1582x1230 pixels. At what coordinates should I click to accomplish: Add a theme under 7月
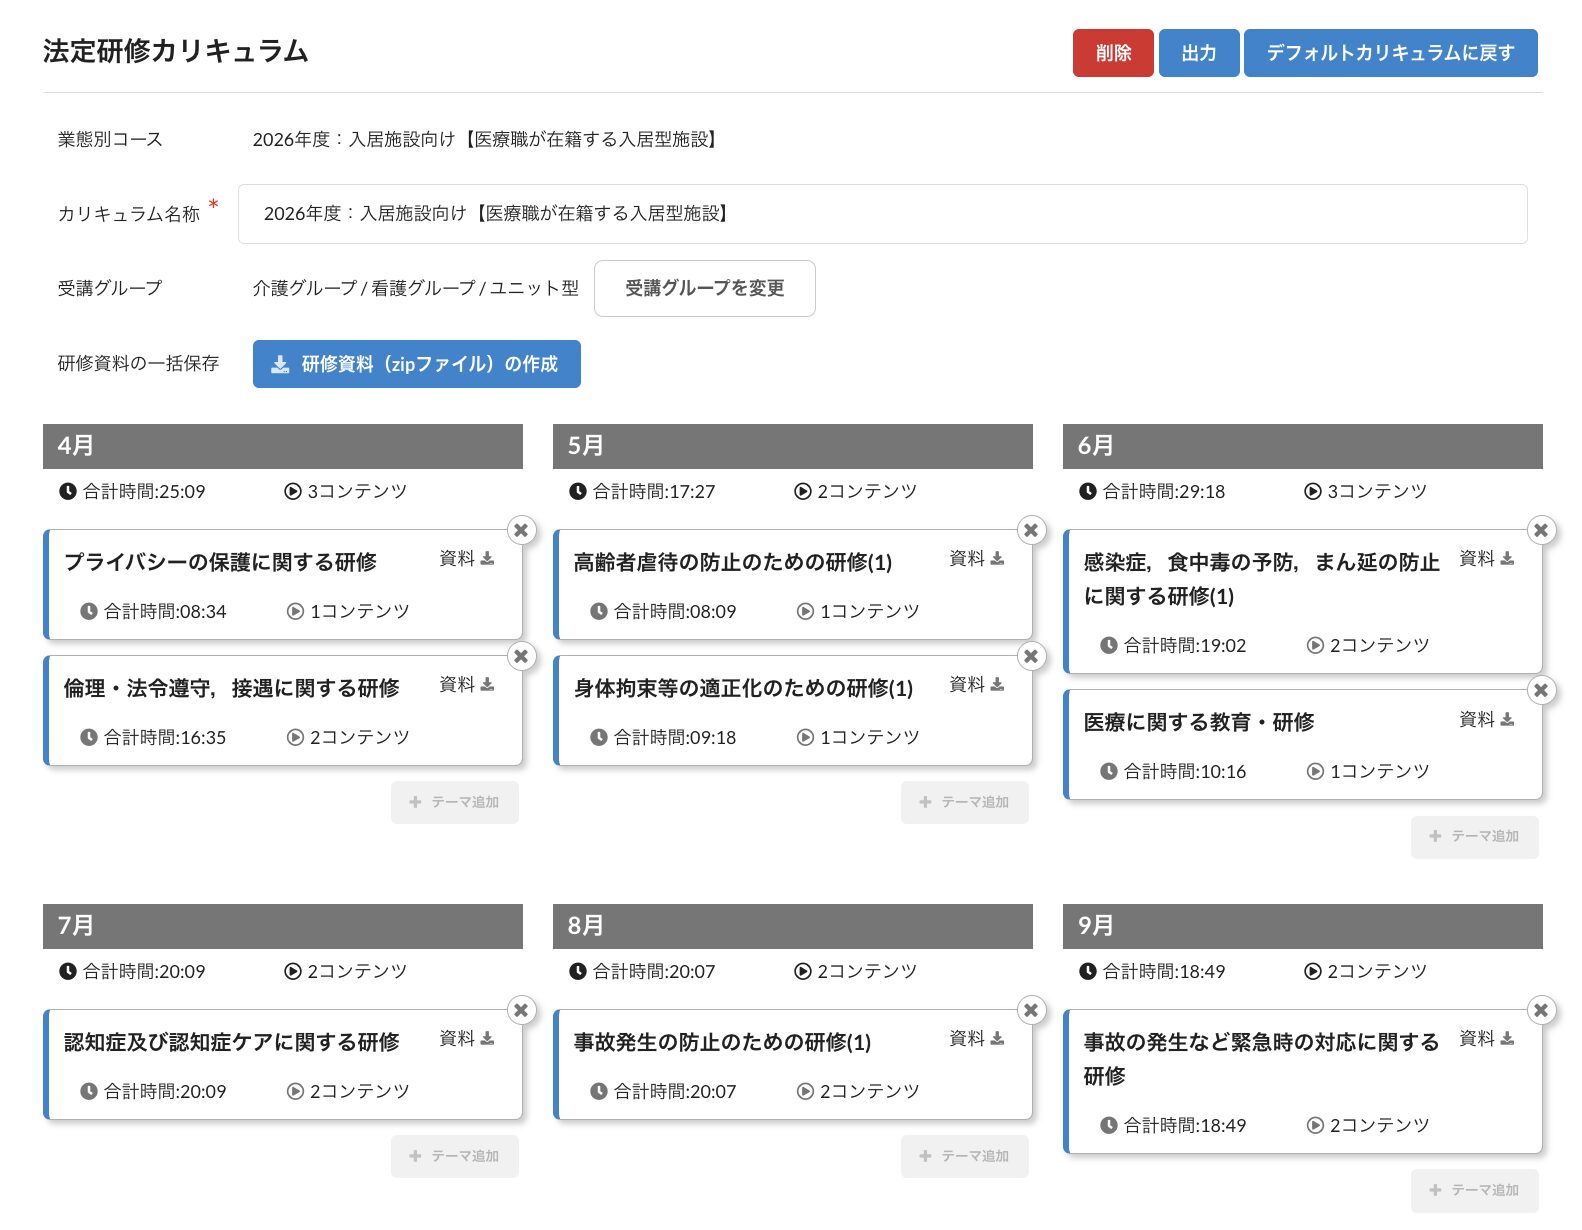tap(455, 1156)
